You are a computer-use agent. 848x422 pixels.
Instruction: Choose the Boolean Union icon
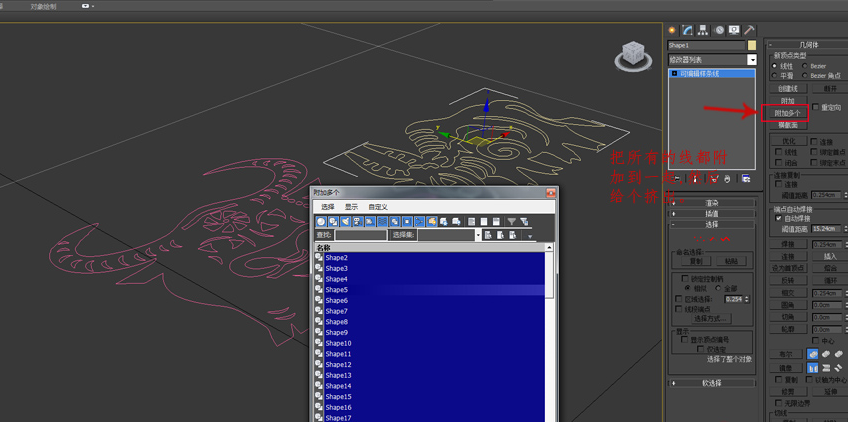point(813,354)
